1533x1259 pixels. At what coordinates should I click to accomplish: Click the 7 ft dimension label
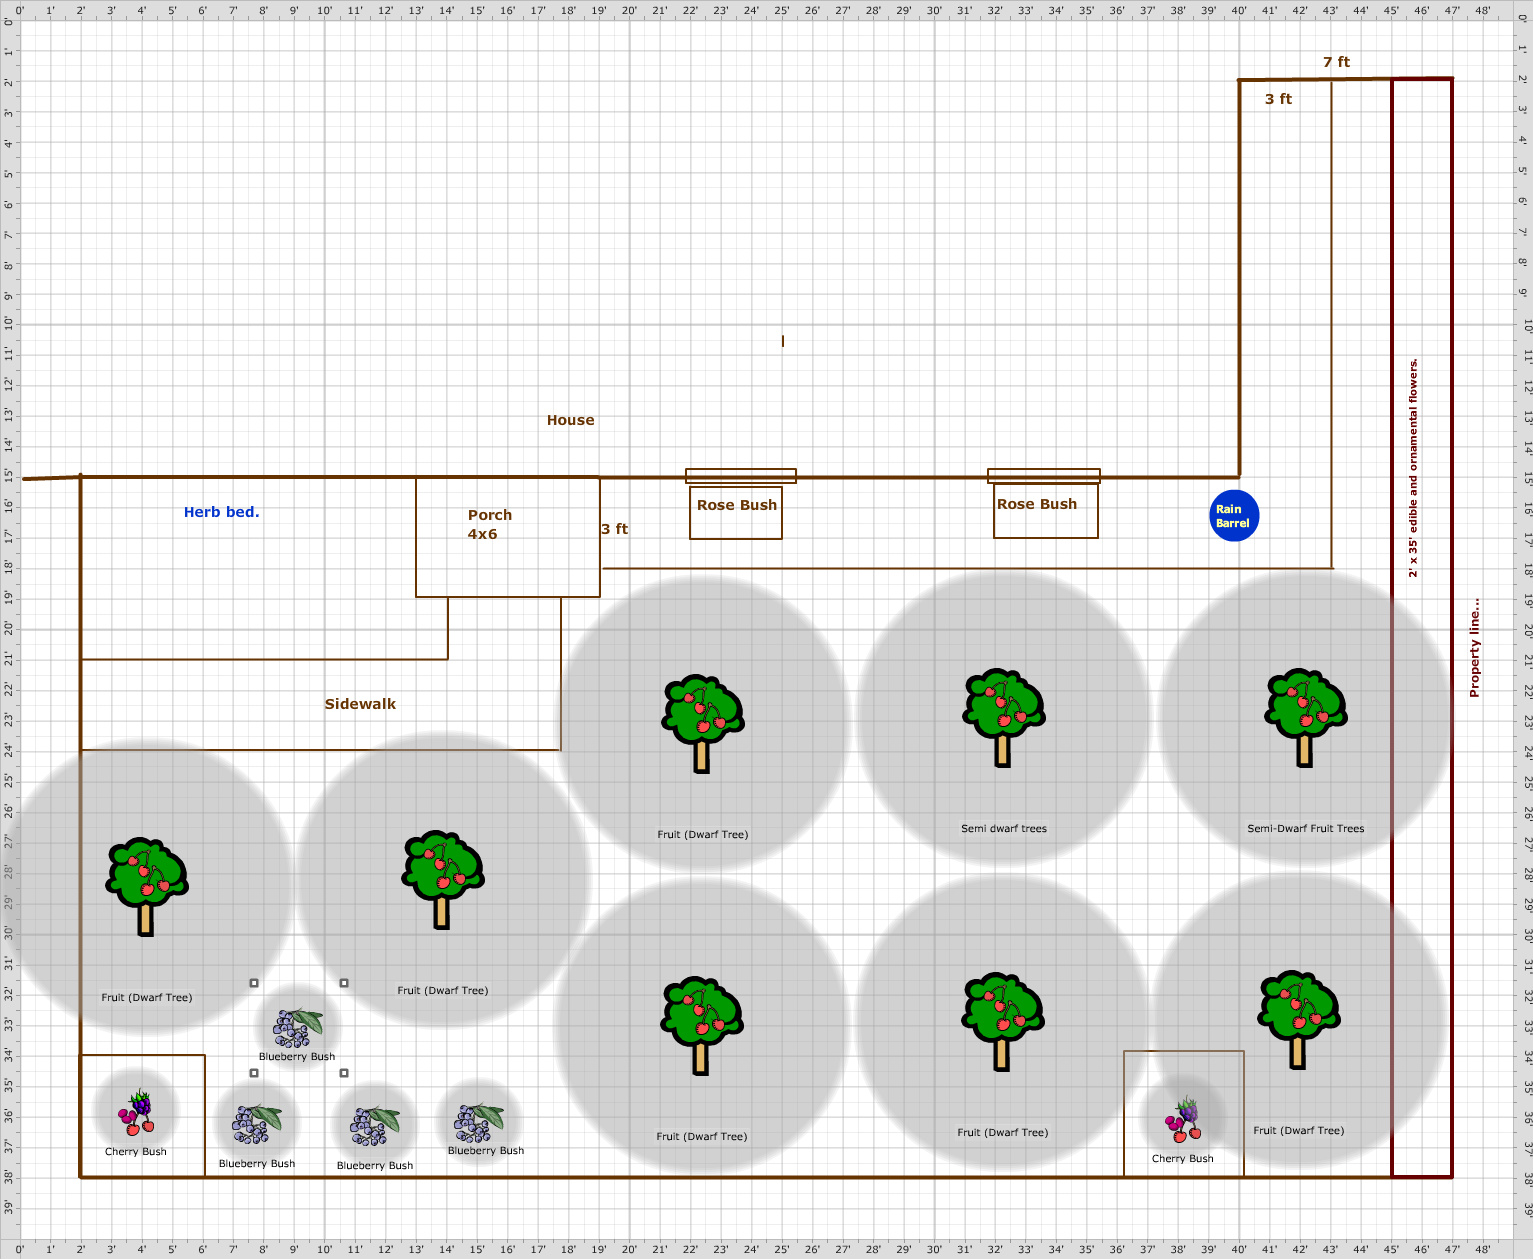point(1336,62)
